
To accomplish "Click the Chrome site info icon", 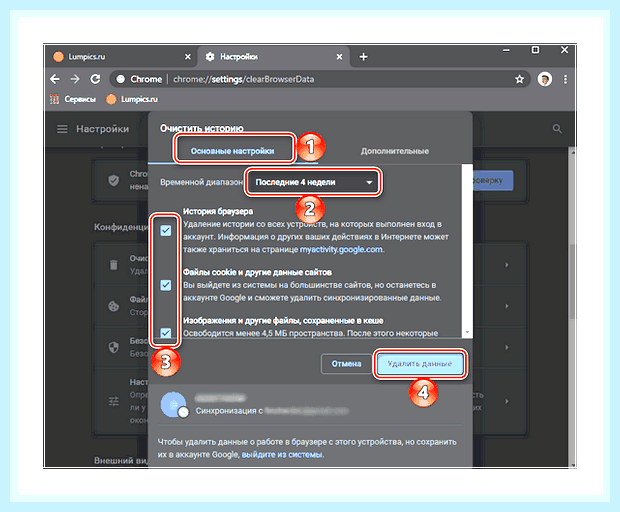I will pyautogui.click(x=121, y=79).
